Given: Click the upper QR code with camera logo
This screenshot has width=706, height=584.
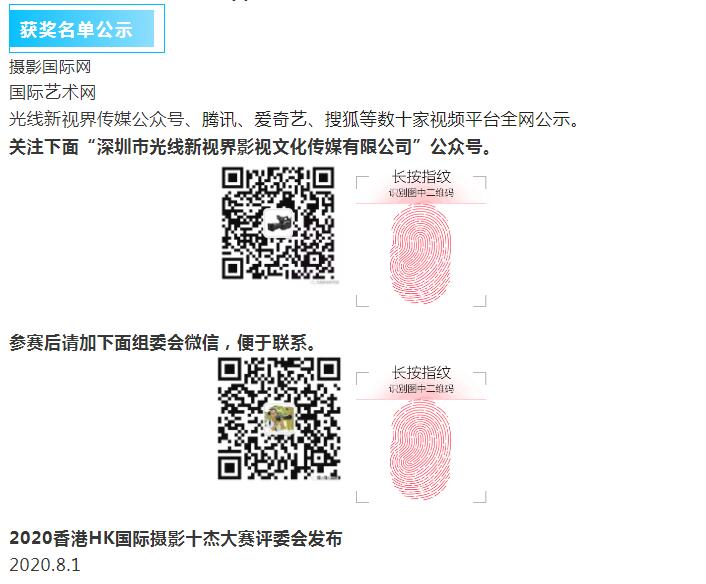Looking at the screenshot, I should pyautogui.click(x=278, y=224).
